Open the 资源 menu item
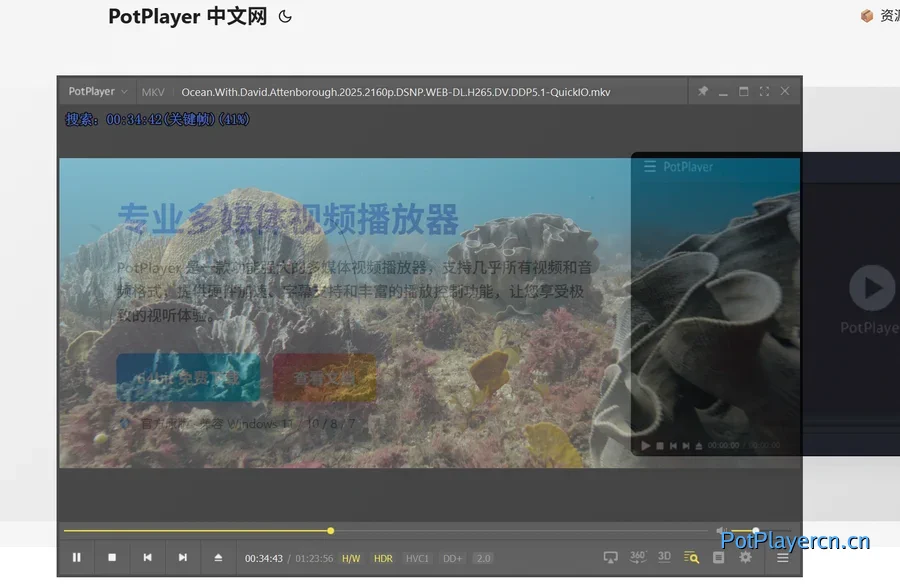This screenshot has height=587, width=900. pos(885,15)
